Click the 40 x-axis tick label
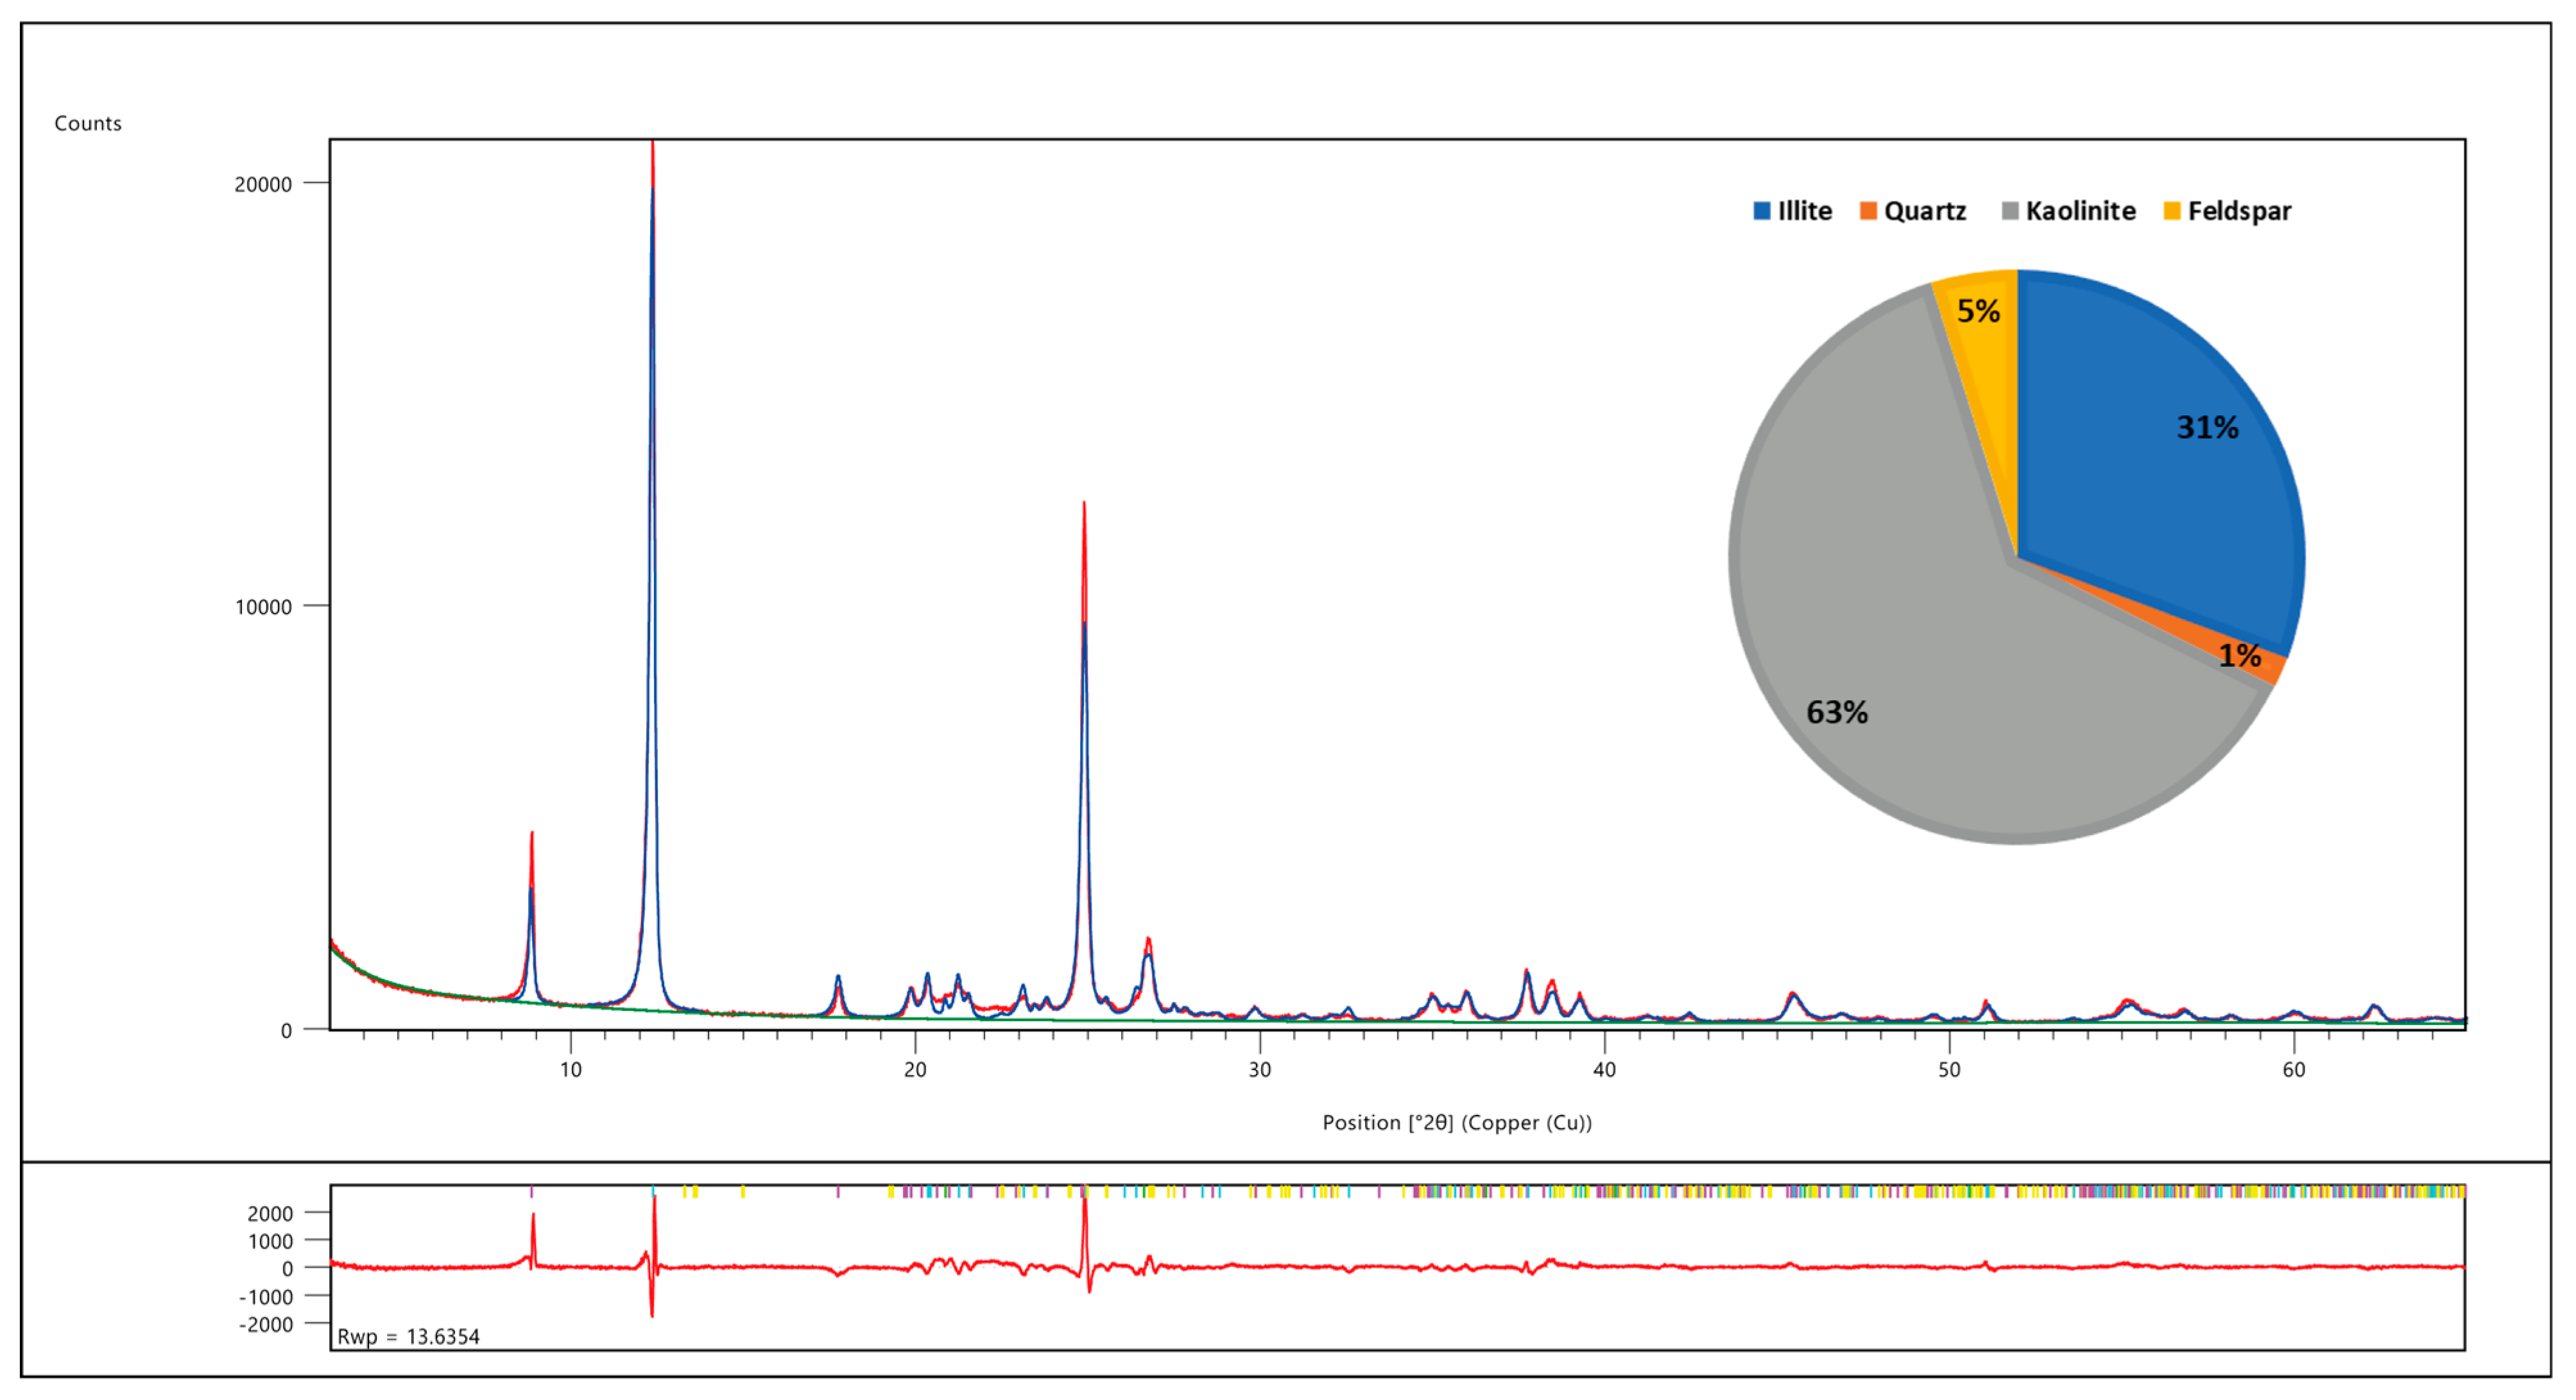Image resolution: width=2576 pixels, height=1400 pixels. pyautogui.click(x=1604, y=1070)
